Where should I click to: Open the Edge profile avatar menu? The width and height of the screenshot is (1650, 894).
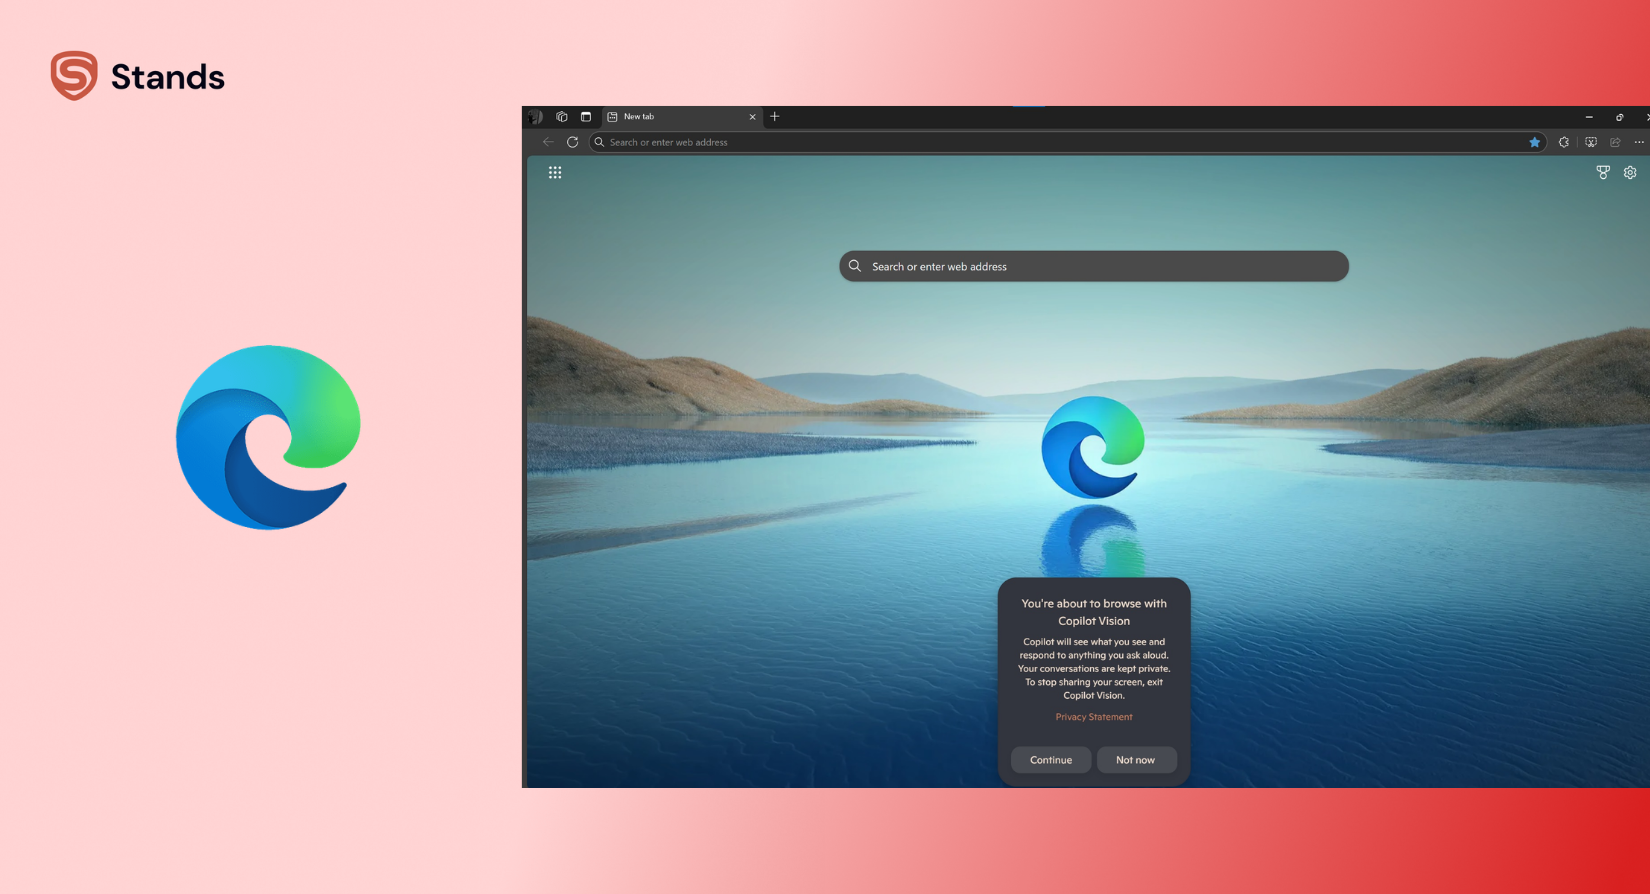[536, 117]
